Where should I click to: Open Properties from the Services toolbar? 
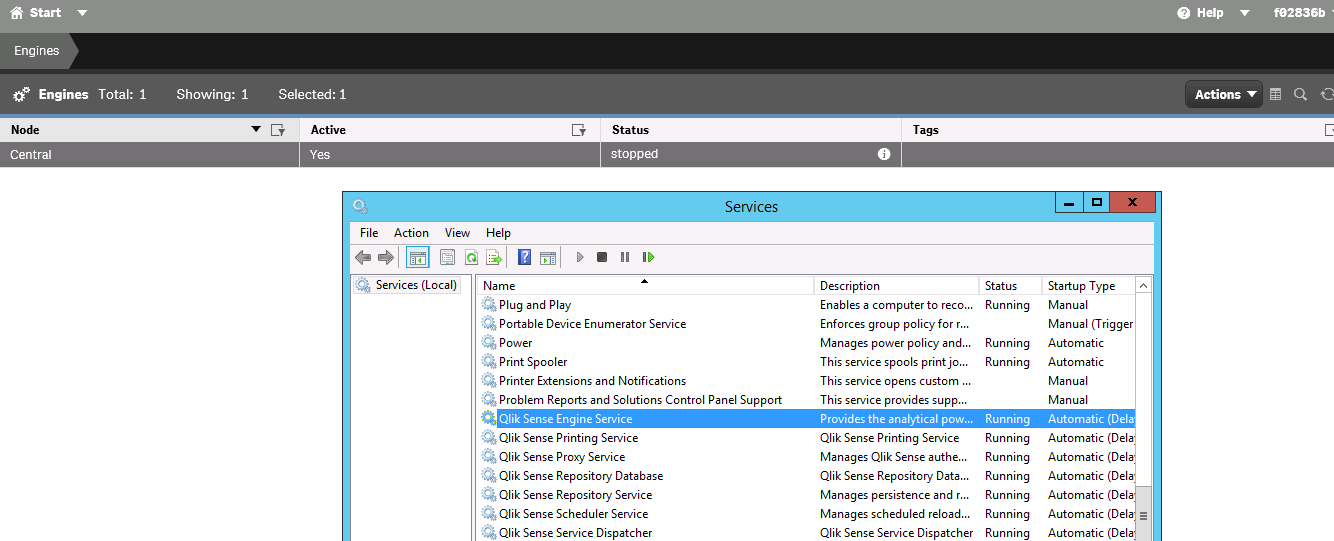tap(447, 257)
